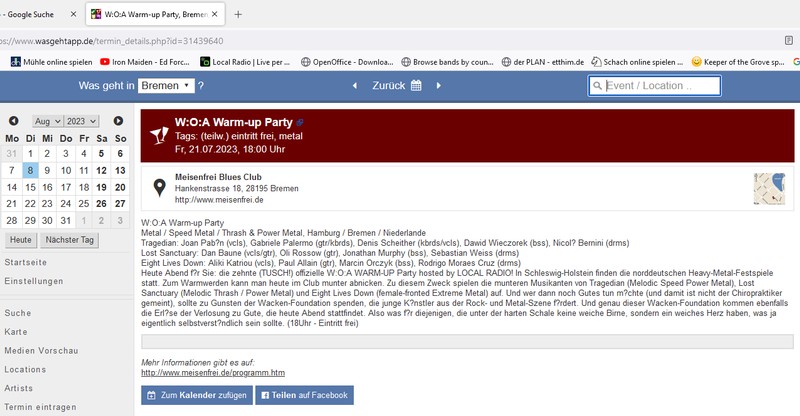Select August 8 in the calendar
The width and height of the screenshot is (800, 416).
(30, 170)
